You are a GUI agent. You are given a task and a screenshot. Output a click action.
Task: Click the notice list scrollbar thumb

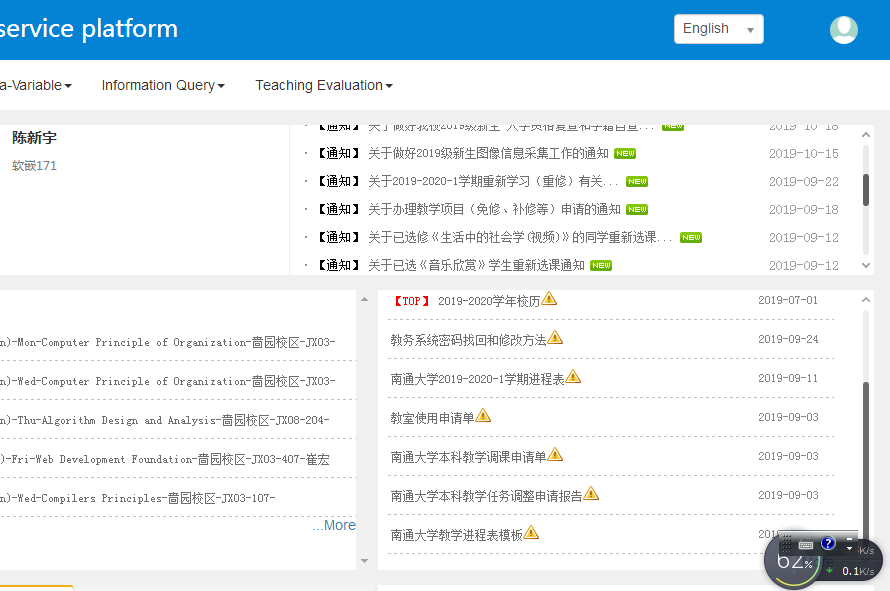(x=866, y=190)
